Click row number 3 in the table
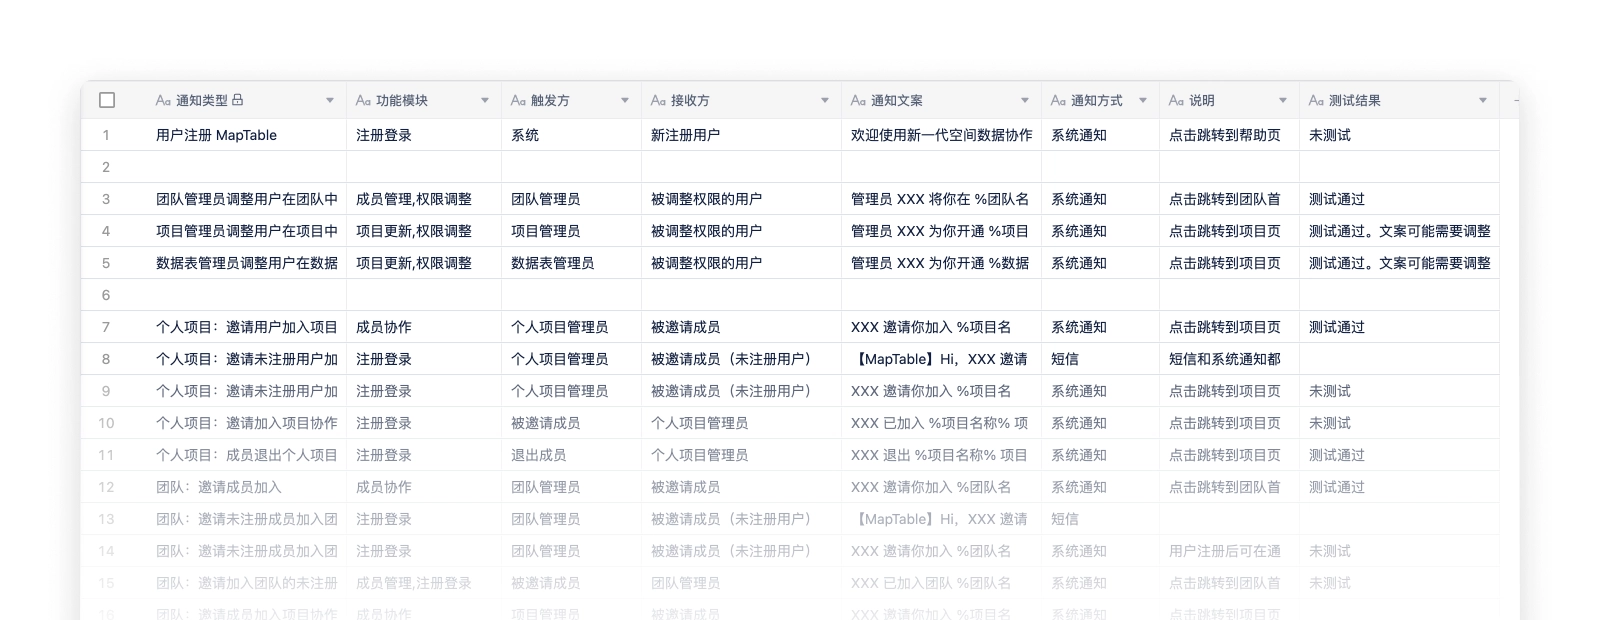Screen dimensions: 1600x620 tap(106, 199)
